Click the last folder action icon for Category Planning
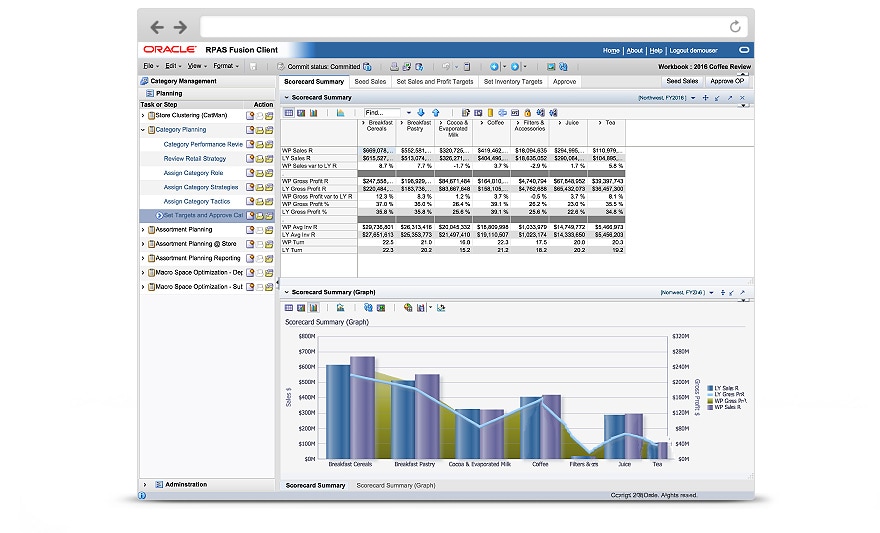880x533 pixels. 269,130
